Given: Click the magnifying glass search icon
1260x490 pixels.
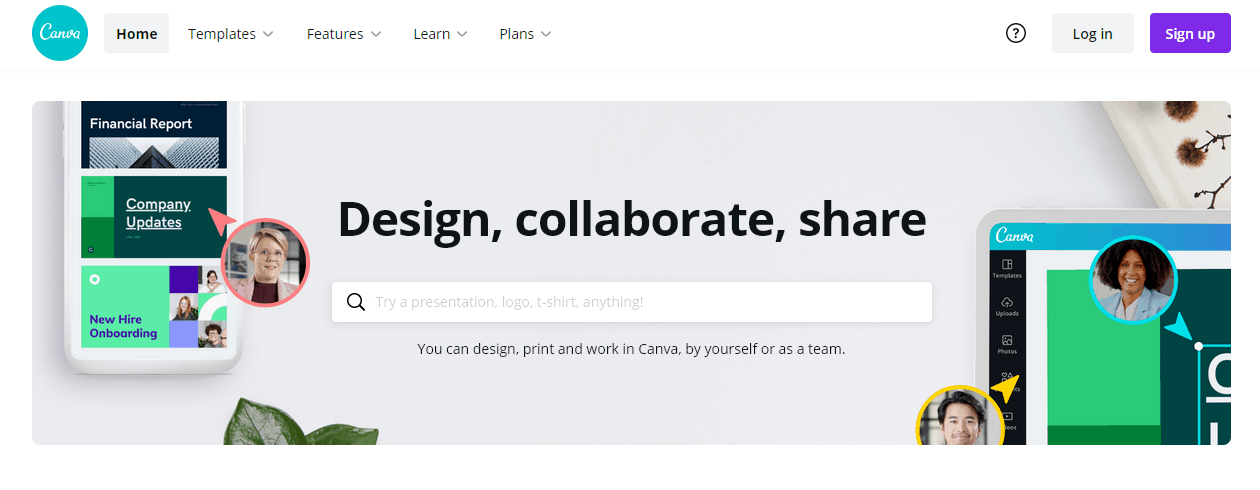Looking at the screenshot, I should (x=356, y=302).
